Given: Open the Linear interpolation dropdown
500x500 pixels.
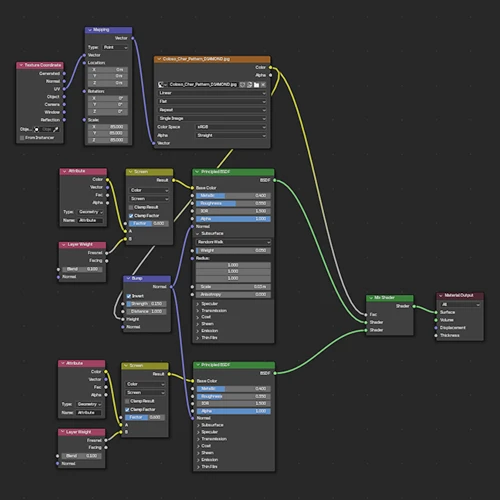Looking at the screenshot, I should pos(212,93).
